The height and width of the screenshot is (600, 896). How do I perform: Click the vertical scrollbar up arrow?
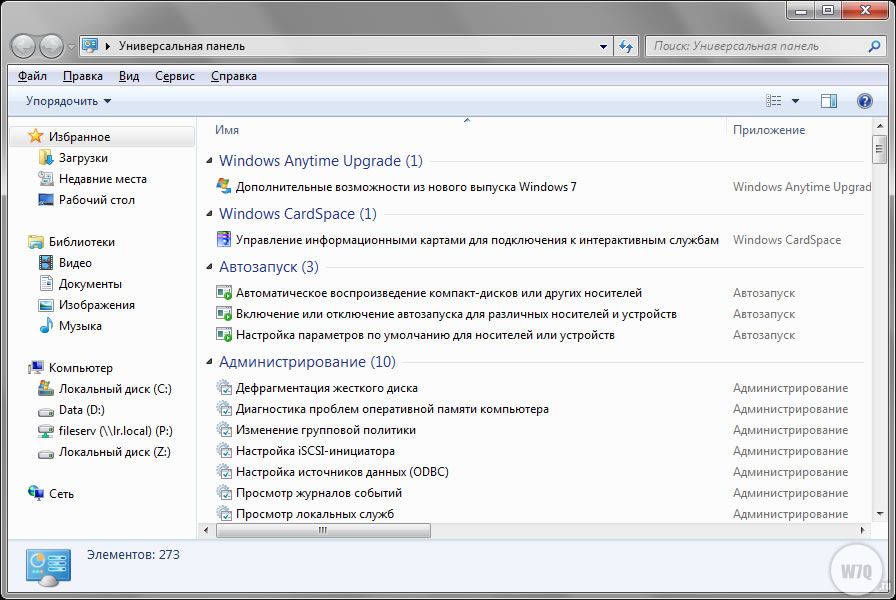(x=879, y=125)
